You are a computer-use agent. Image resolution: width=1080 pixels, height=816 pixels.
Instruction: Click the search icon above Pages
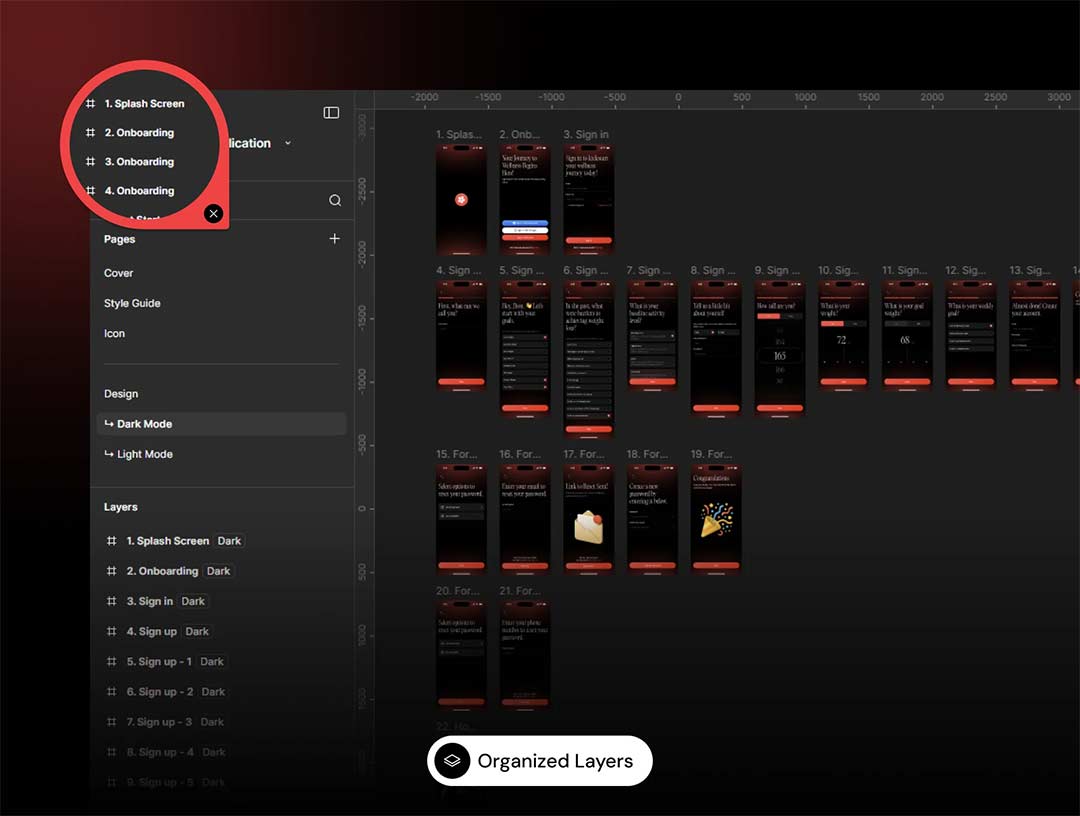pos(335,200)
